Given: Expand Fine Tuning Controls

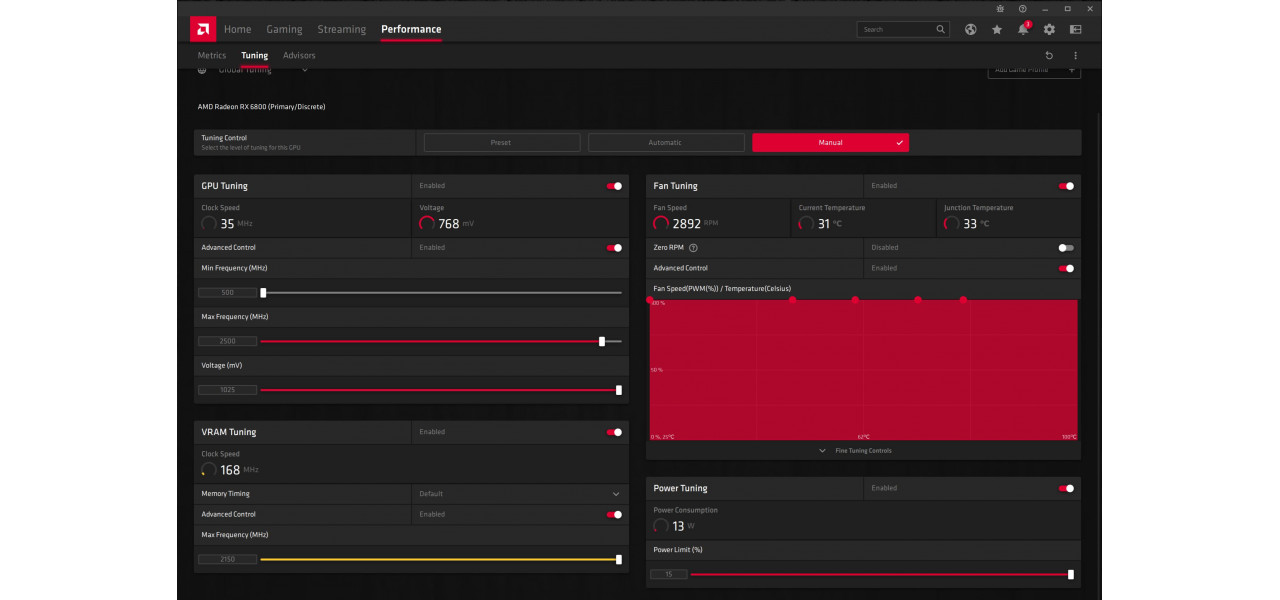Looking at the screenshot, I should pyautogui.click(x=855, y=451).
